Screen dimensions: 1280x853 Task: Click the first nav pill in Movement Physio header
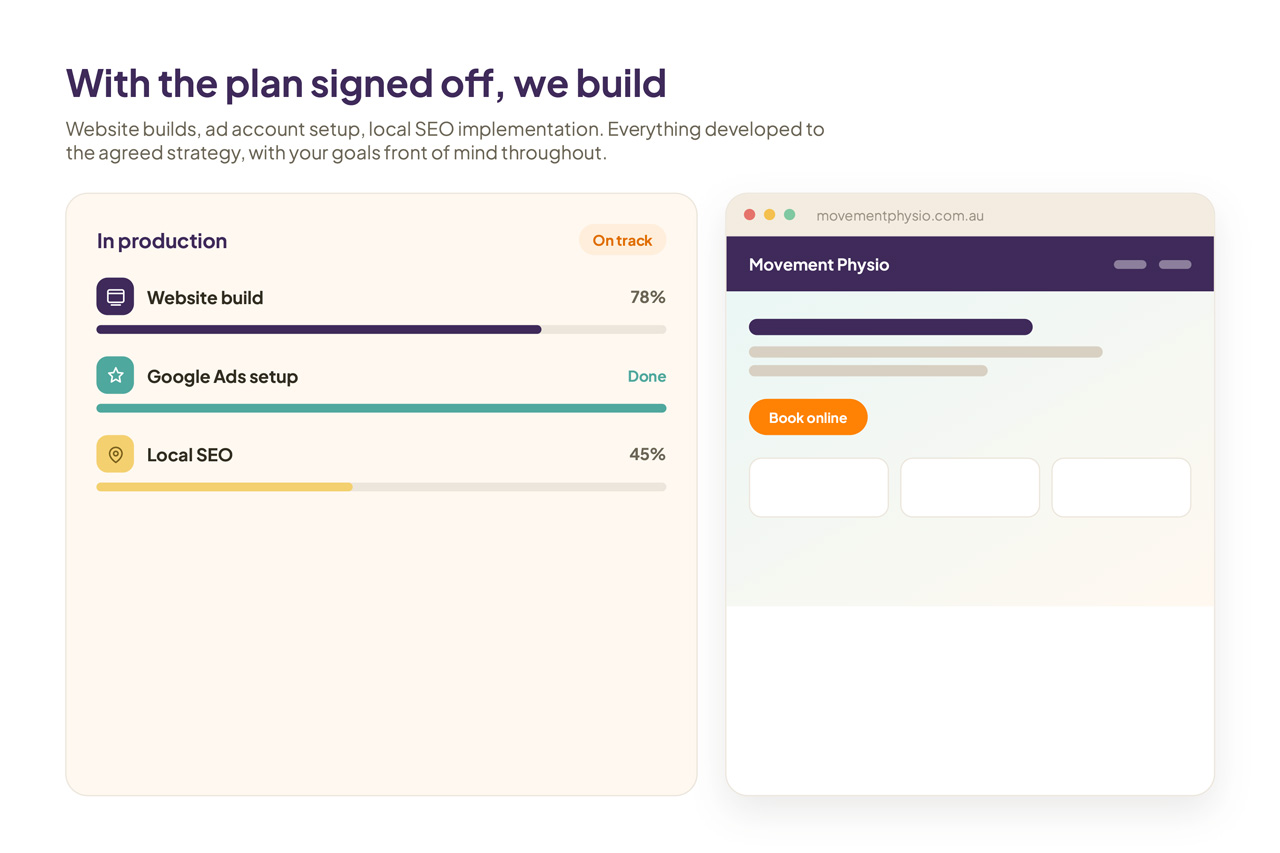[x=1130, y=265]
